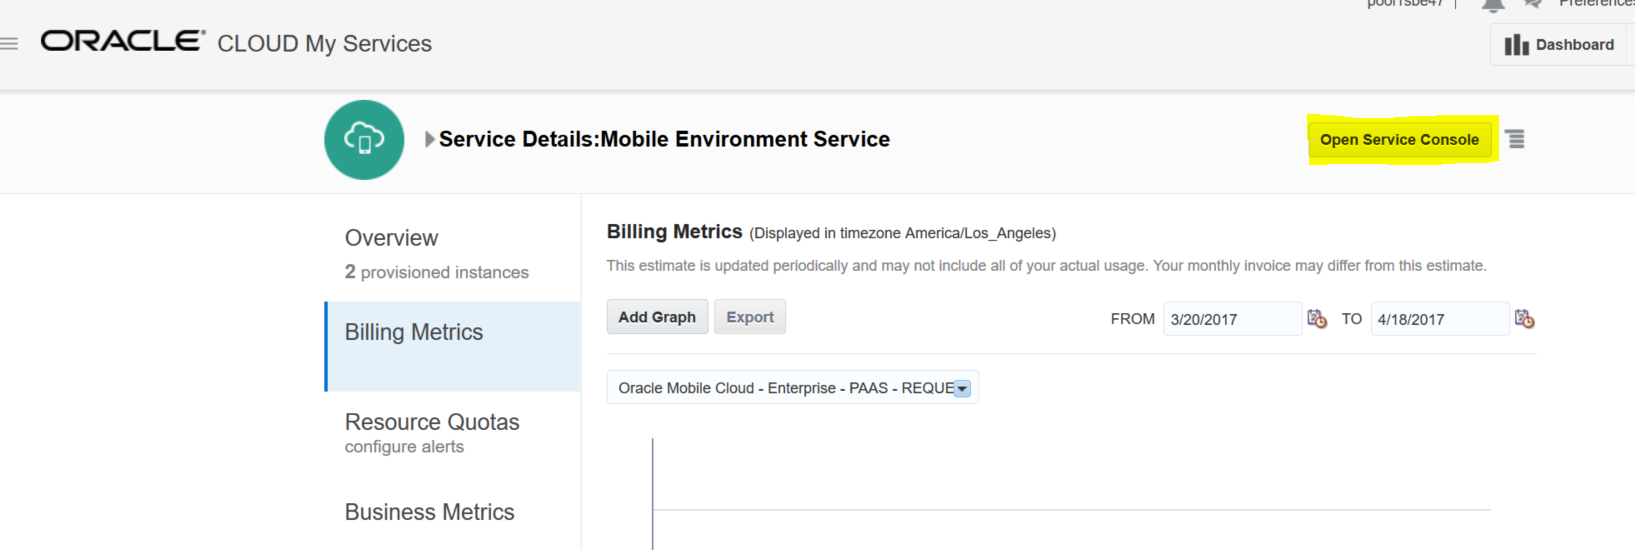
Task: Click the Billing Metrics heading text
Action: tap(674, 231)
